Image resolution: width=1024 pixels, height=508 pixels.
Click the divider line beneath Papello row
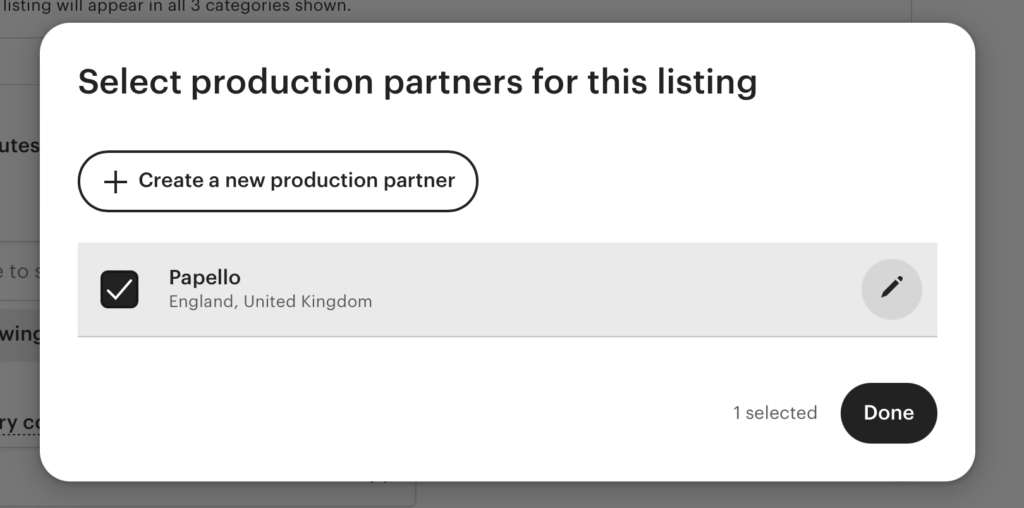tap(507, 336)
